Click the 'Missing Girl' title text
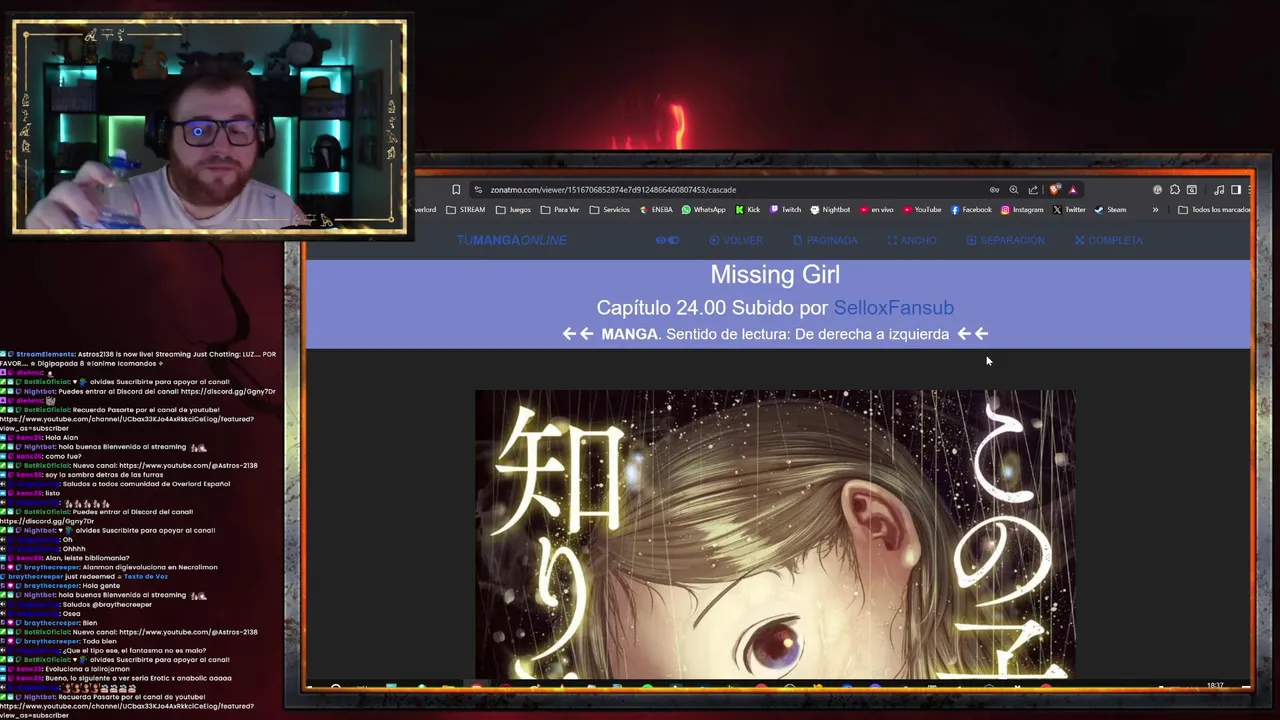 pos(775,275)
